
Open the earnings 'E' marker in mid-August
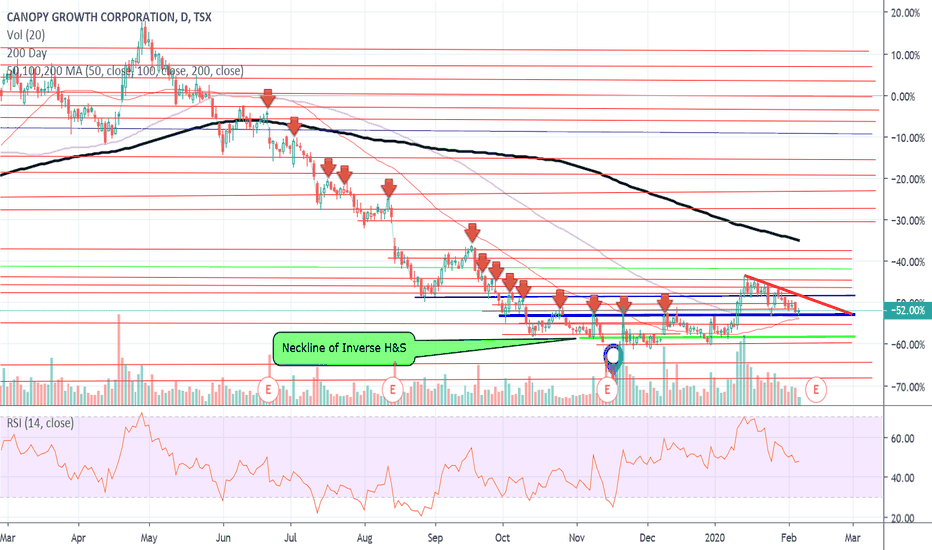click(392, 390)
